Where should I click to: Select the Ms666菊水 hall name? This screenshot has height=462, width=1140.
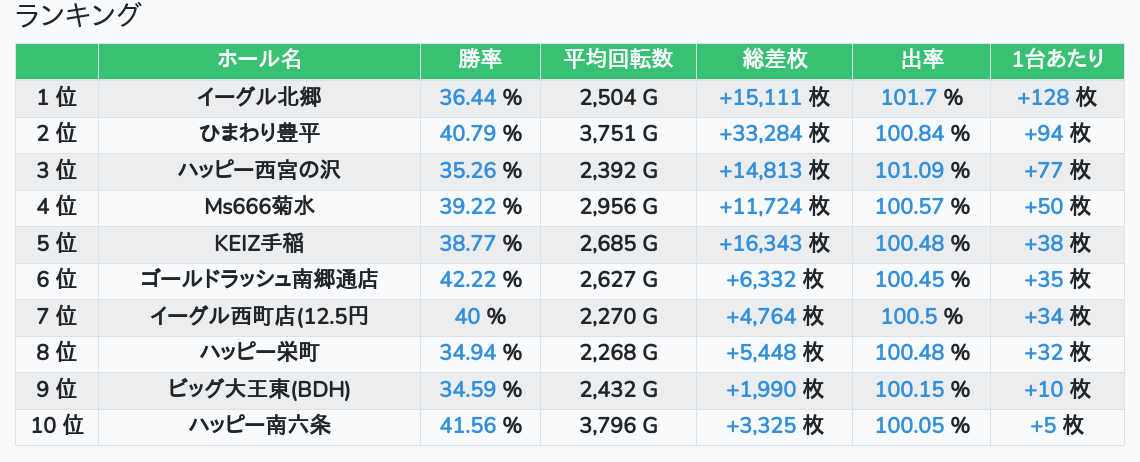[259, 207]
